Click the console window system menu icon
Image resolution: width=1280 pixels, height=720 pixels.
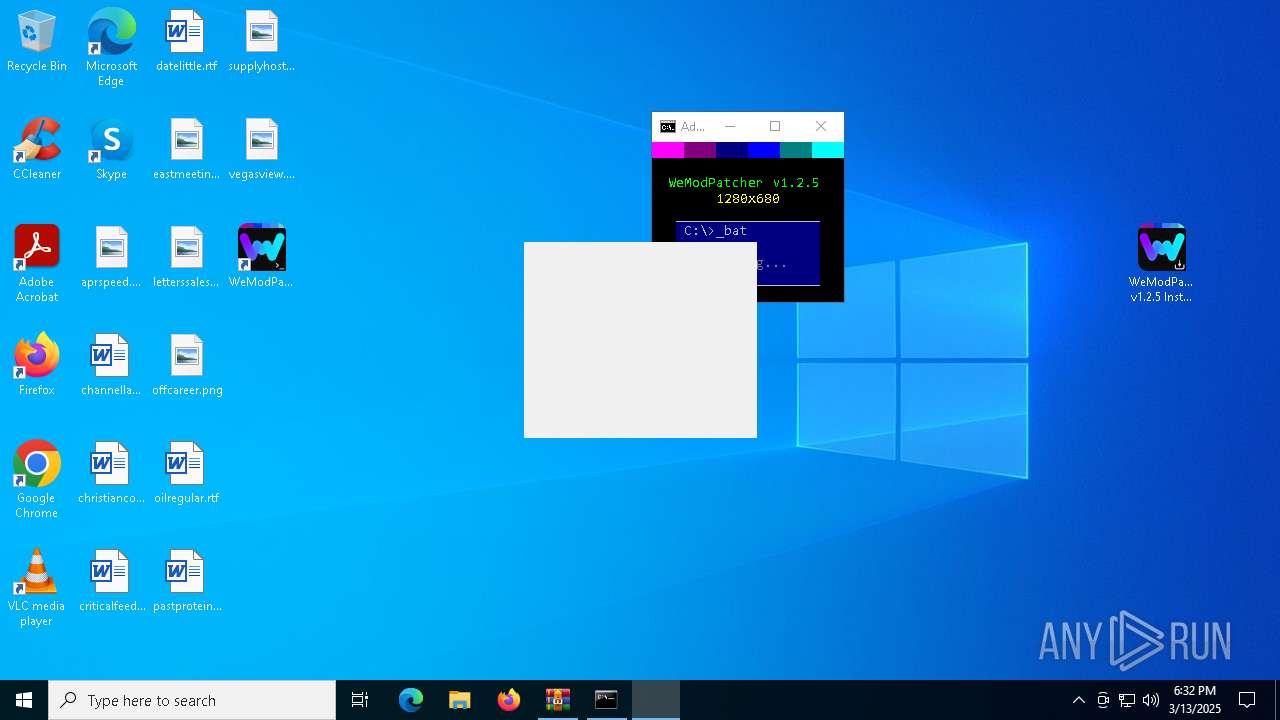click(x=668, y=127)
